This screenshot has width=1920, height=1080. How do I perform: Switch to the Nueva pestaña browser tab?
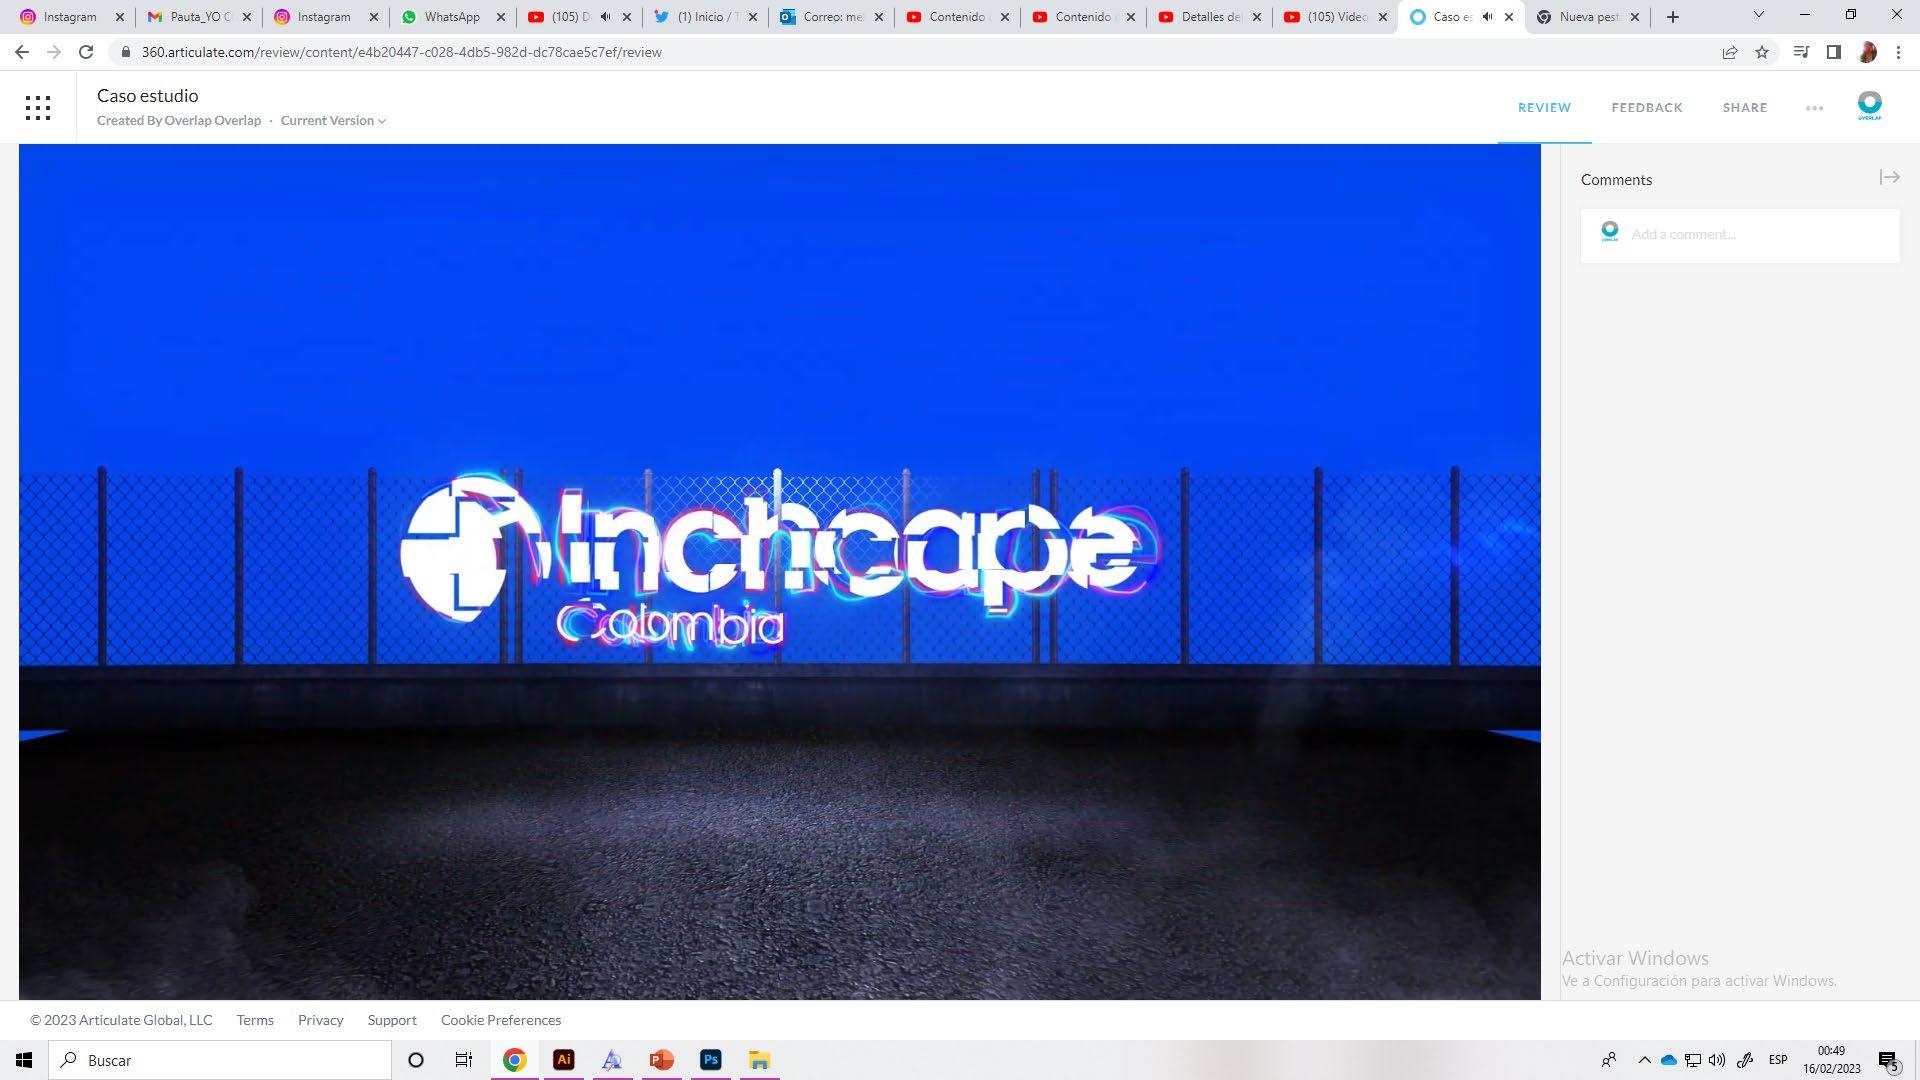click(1588, 17)
